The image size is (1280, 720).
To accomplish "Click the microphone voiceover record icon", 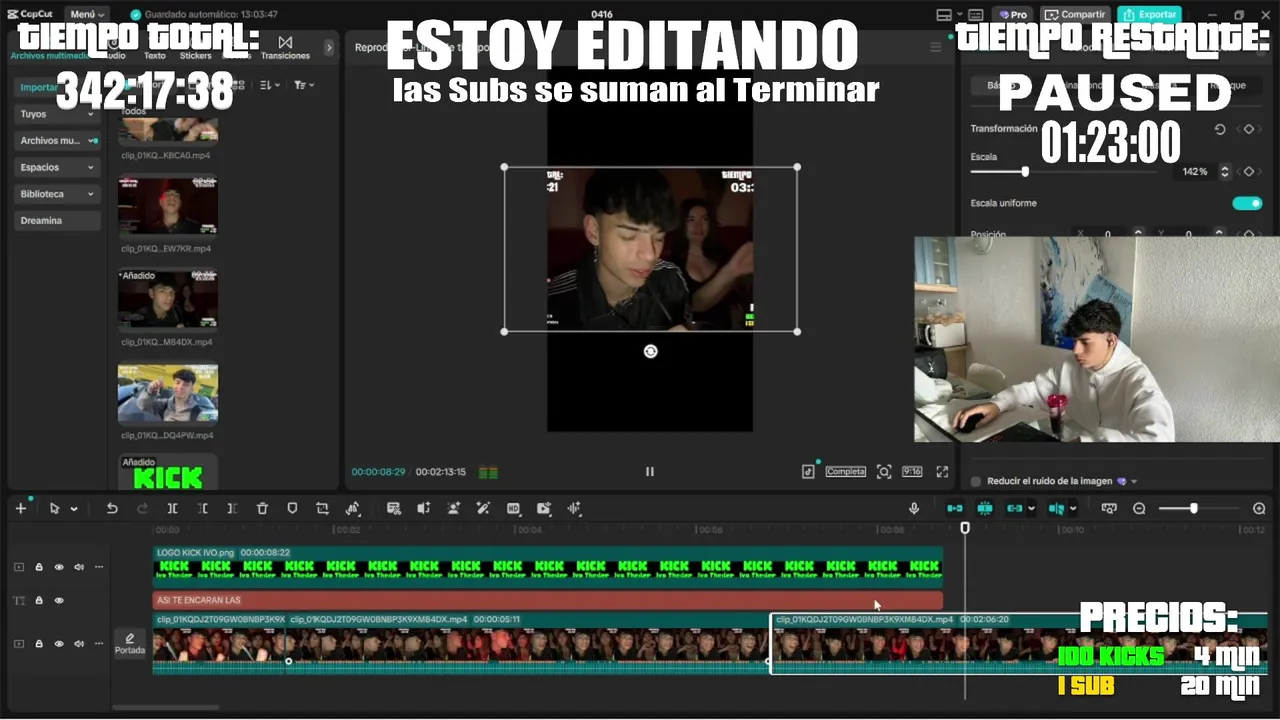I will 913,508.
